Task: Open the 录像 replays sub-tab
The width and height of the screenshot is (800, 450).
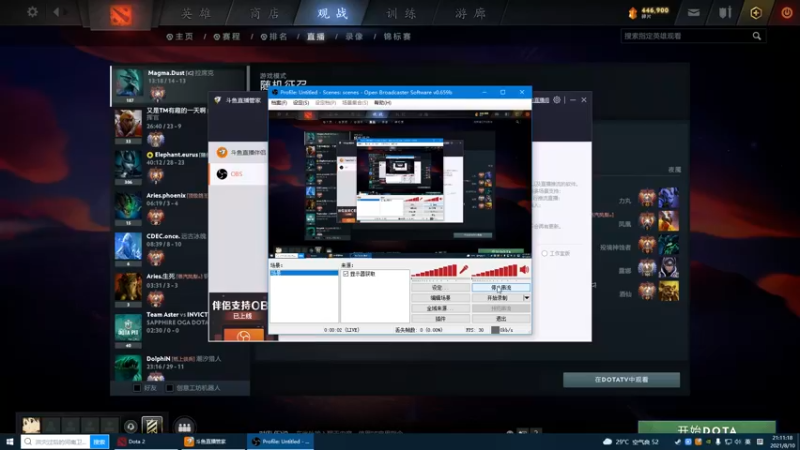Action: (x=354, y=37)
